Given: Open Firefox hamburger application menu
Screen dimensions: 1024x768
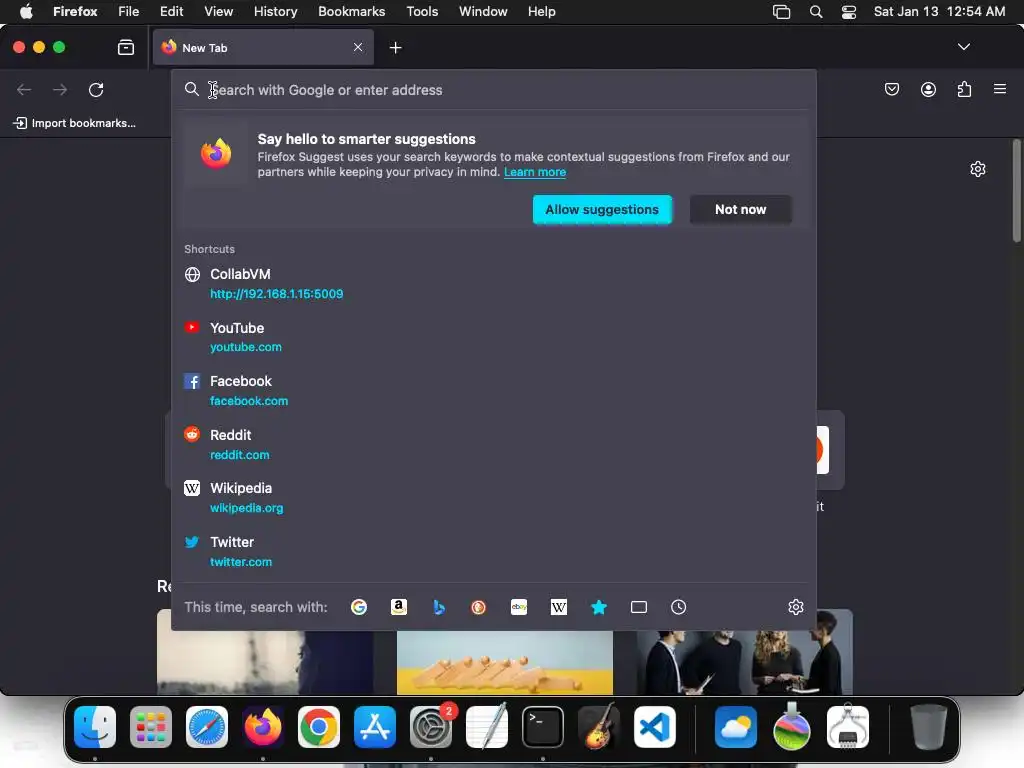Looking at the screenshot, I should pos(1000,89).
